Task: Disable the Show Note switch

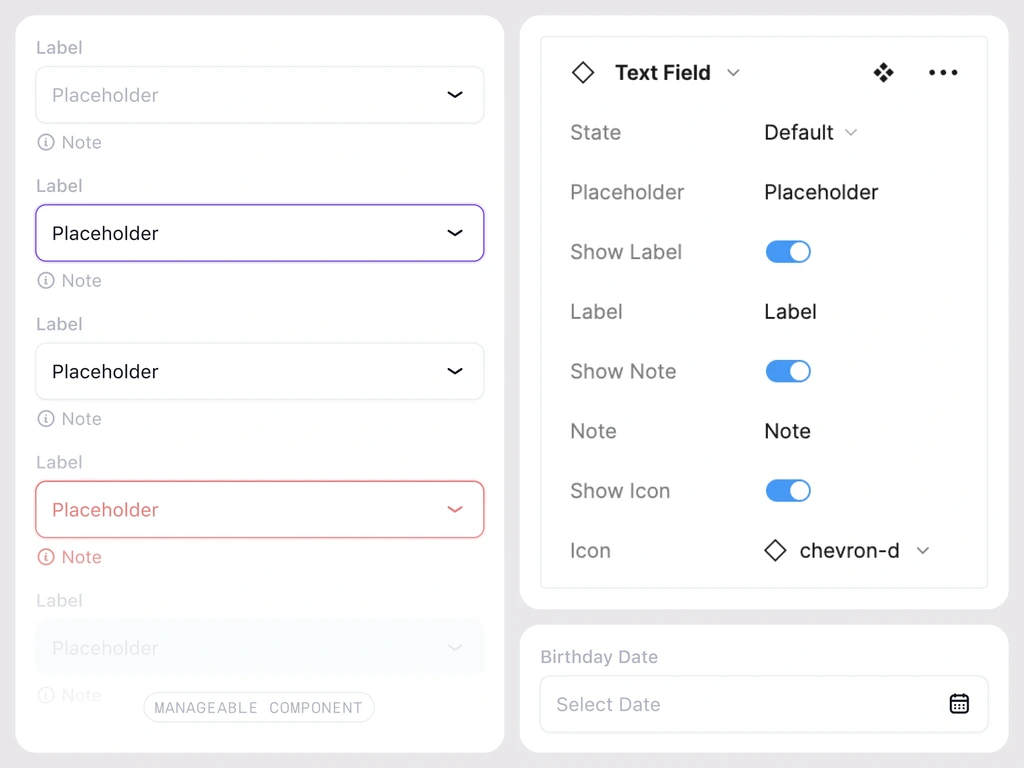Action: click(788, 371)
